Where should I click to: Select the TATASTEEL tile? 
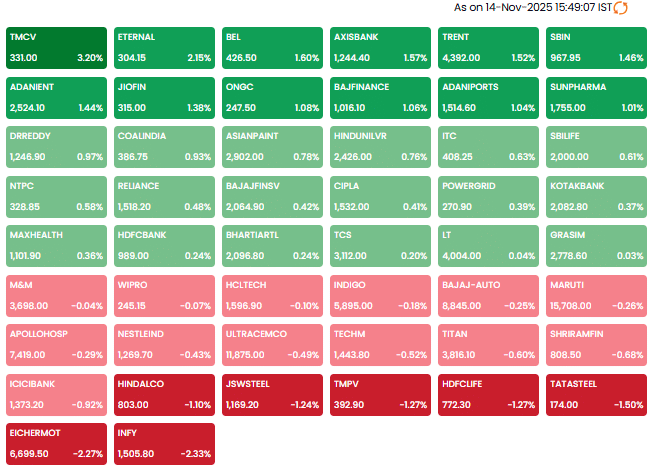coord(596,391)
